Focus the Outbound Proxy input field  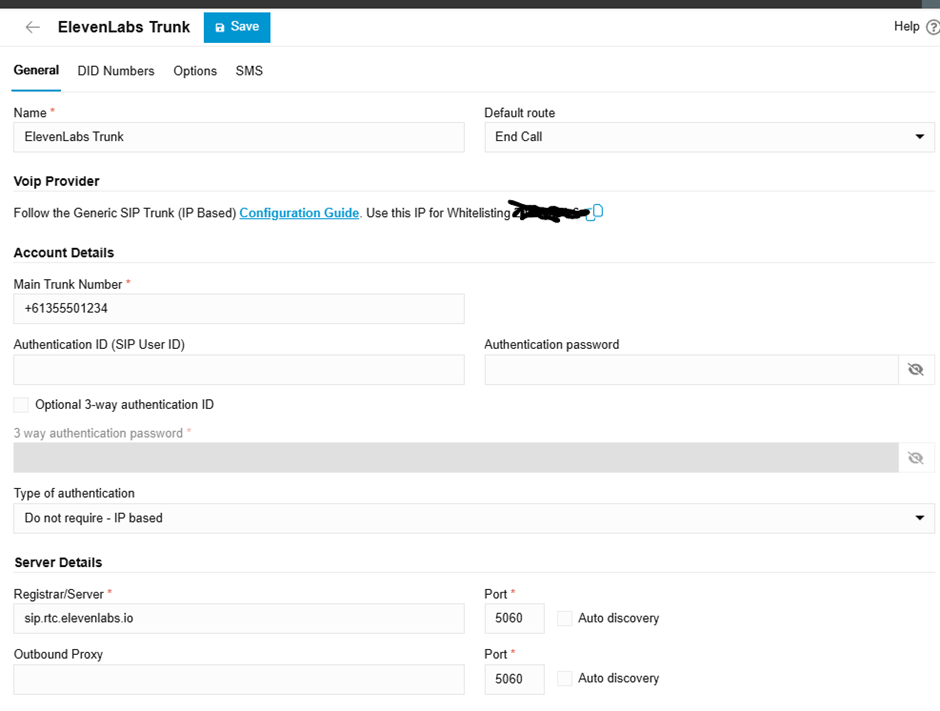pyautogui.click(x=239, y=679)
